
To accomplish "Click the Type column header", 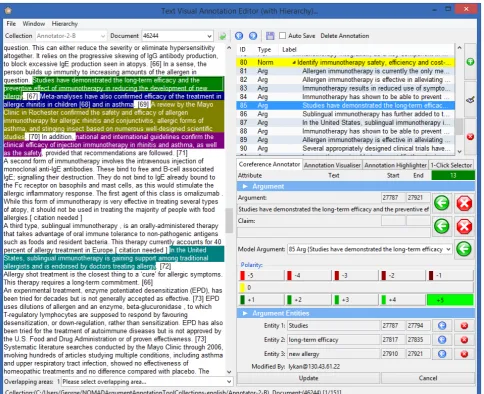I will (264, 49).
